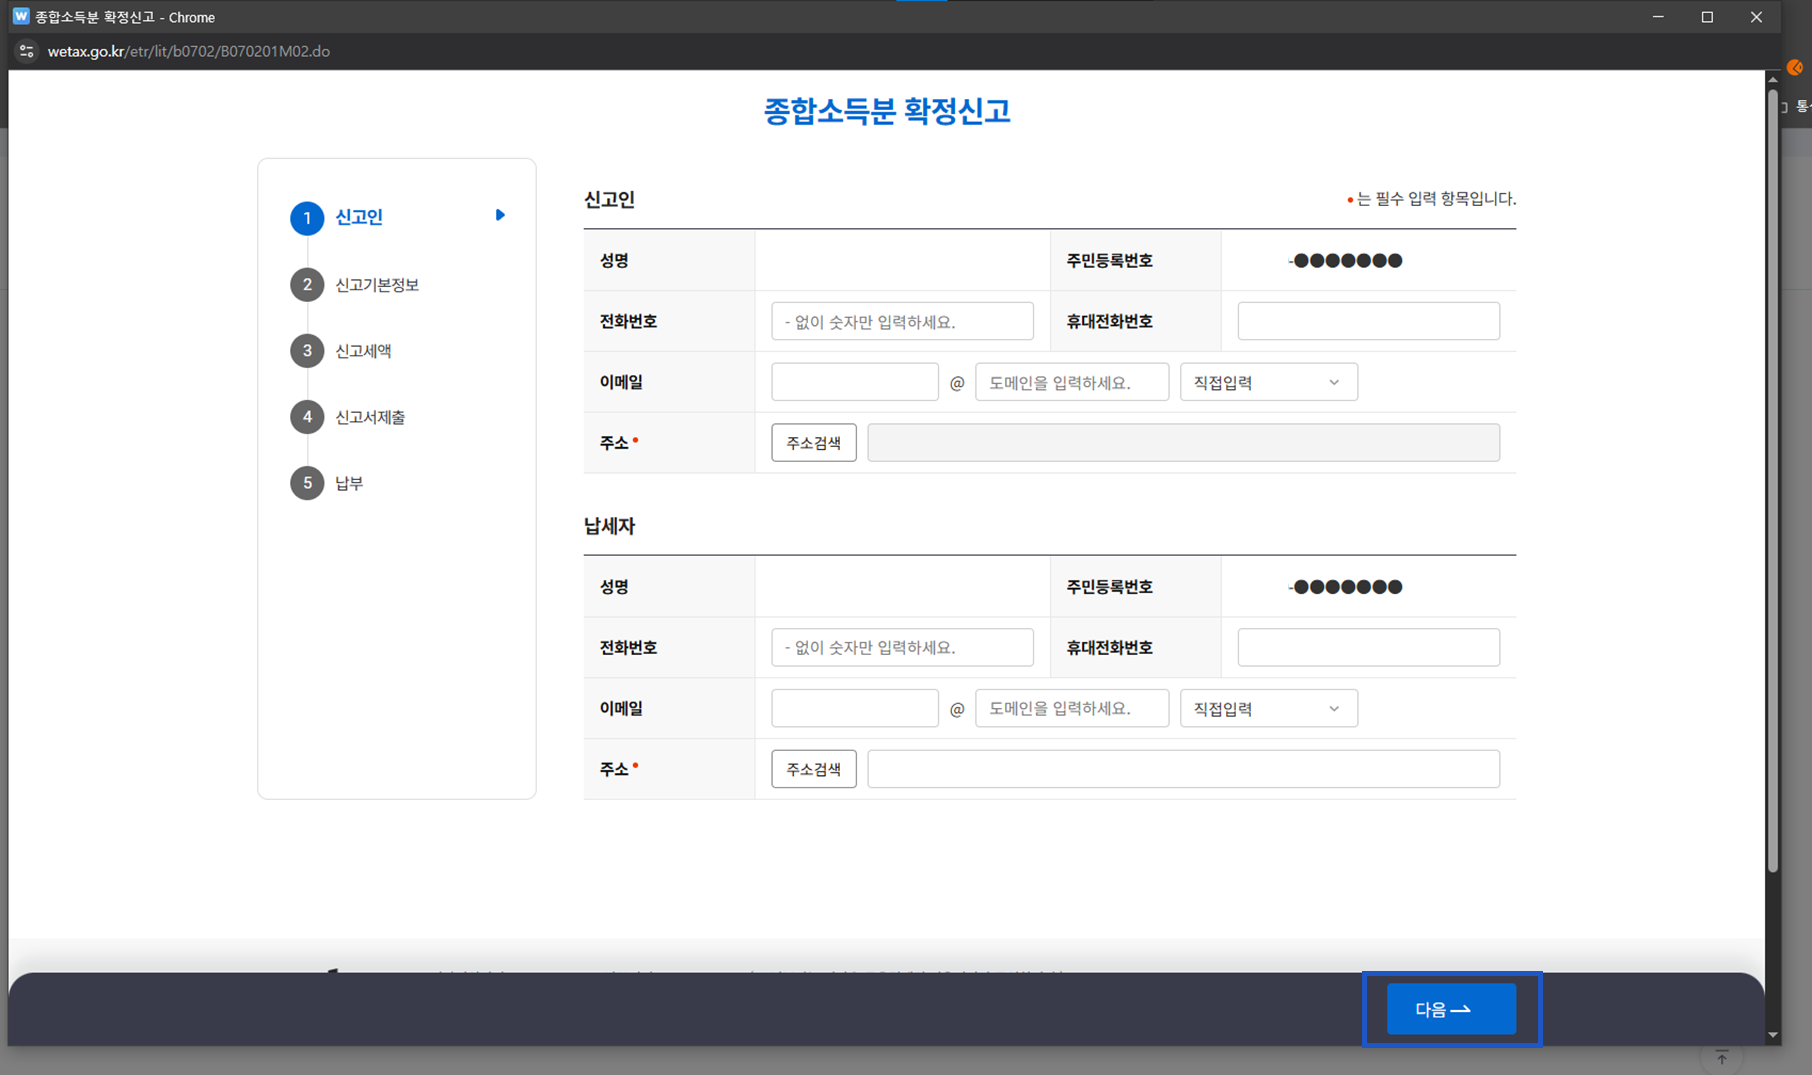Click the scroll-to-top arrow icon at bottom right

[x=1722, y=1058]
